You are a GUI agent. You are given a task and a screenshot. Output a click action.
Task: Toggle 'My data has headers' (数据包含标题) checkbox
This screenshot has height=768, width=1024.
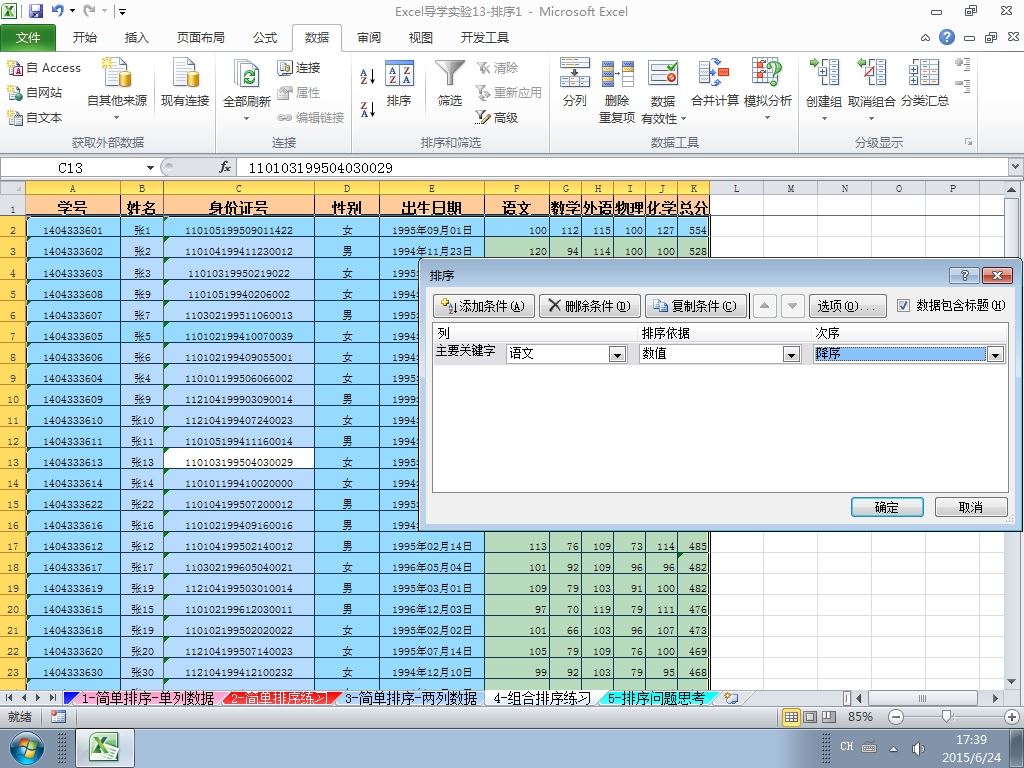tap(903, 306)
